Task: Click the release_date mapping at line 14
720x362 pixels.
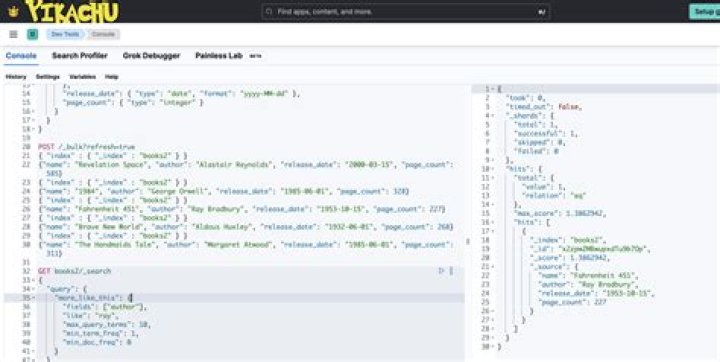Action: 180,94
